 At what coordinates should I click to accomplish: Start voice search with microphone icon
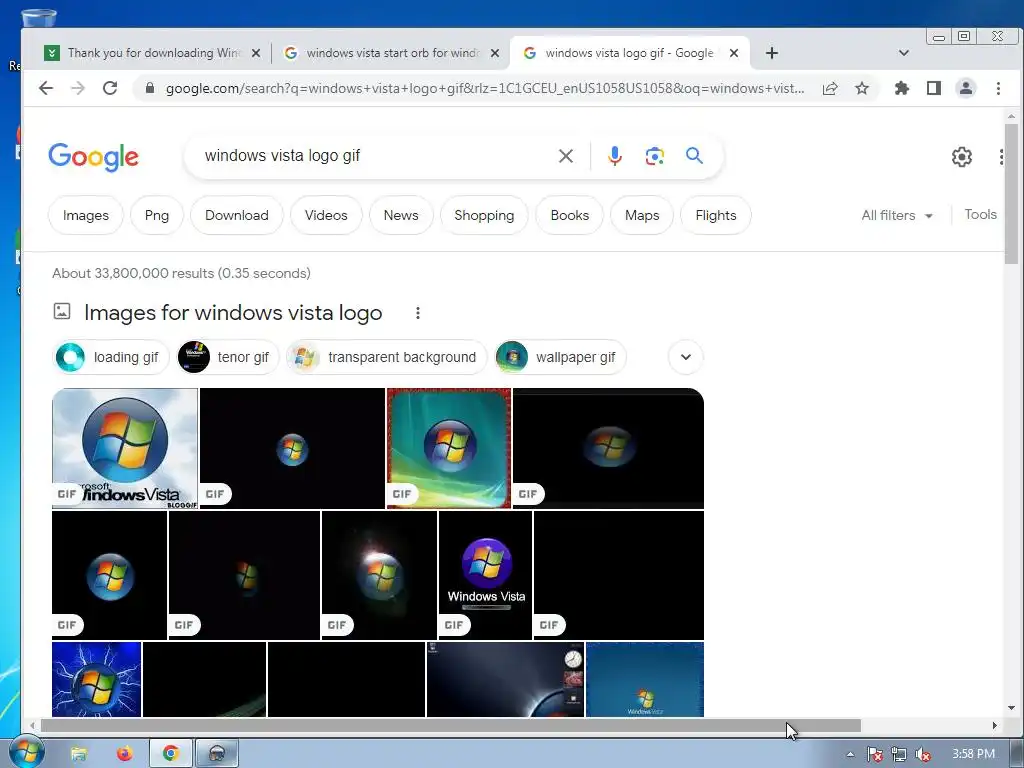615,156
